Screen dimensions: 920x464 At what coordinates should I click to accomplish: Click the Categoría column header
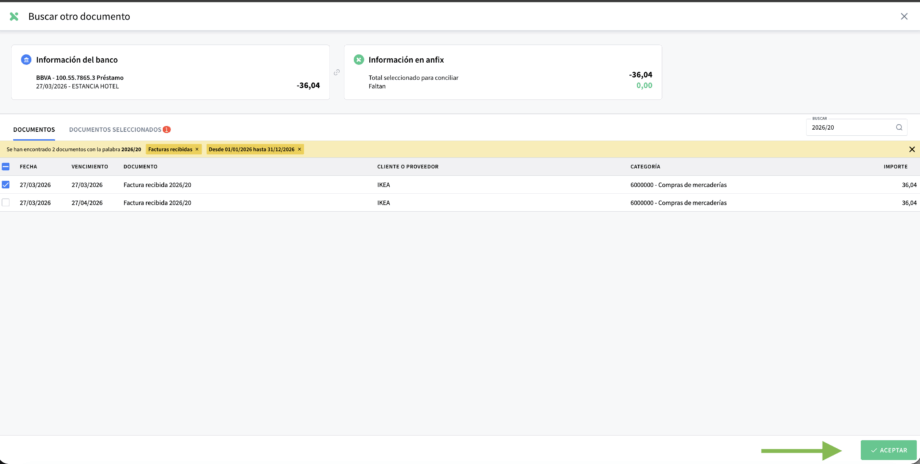645,167
